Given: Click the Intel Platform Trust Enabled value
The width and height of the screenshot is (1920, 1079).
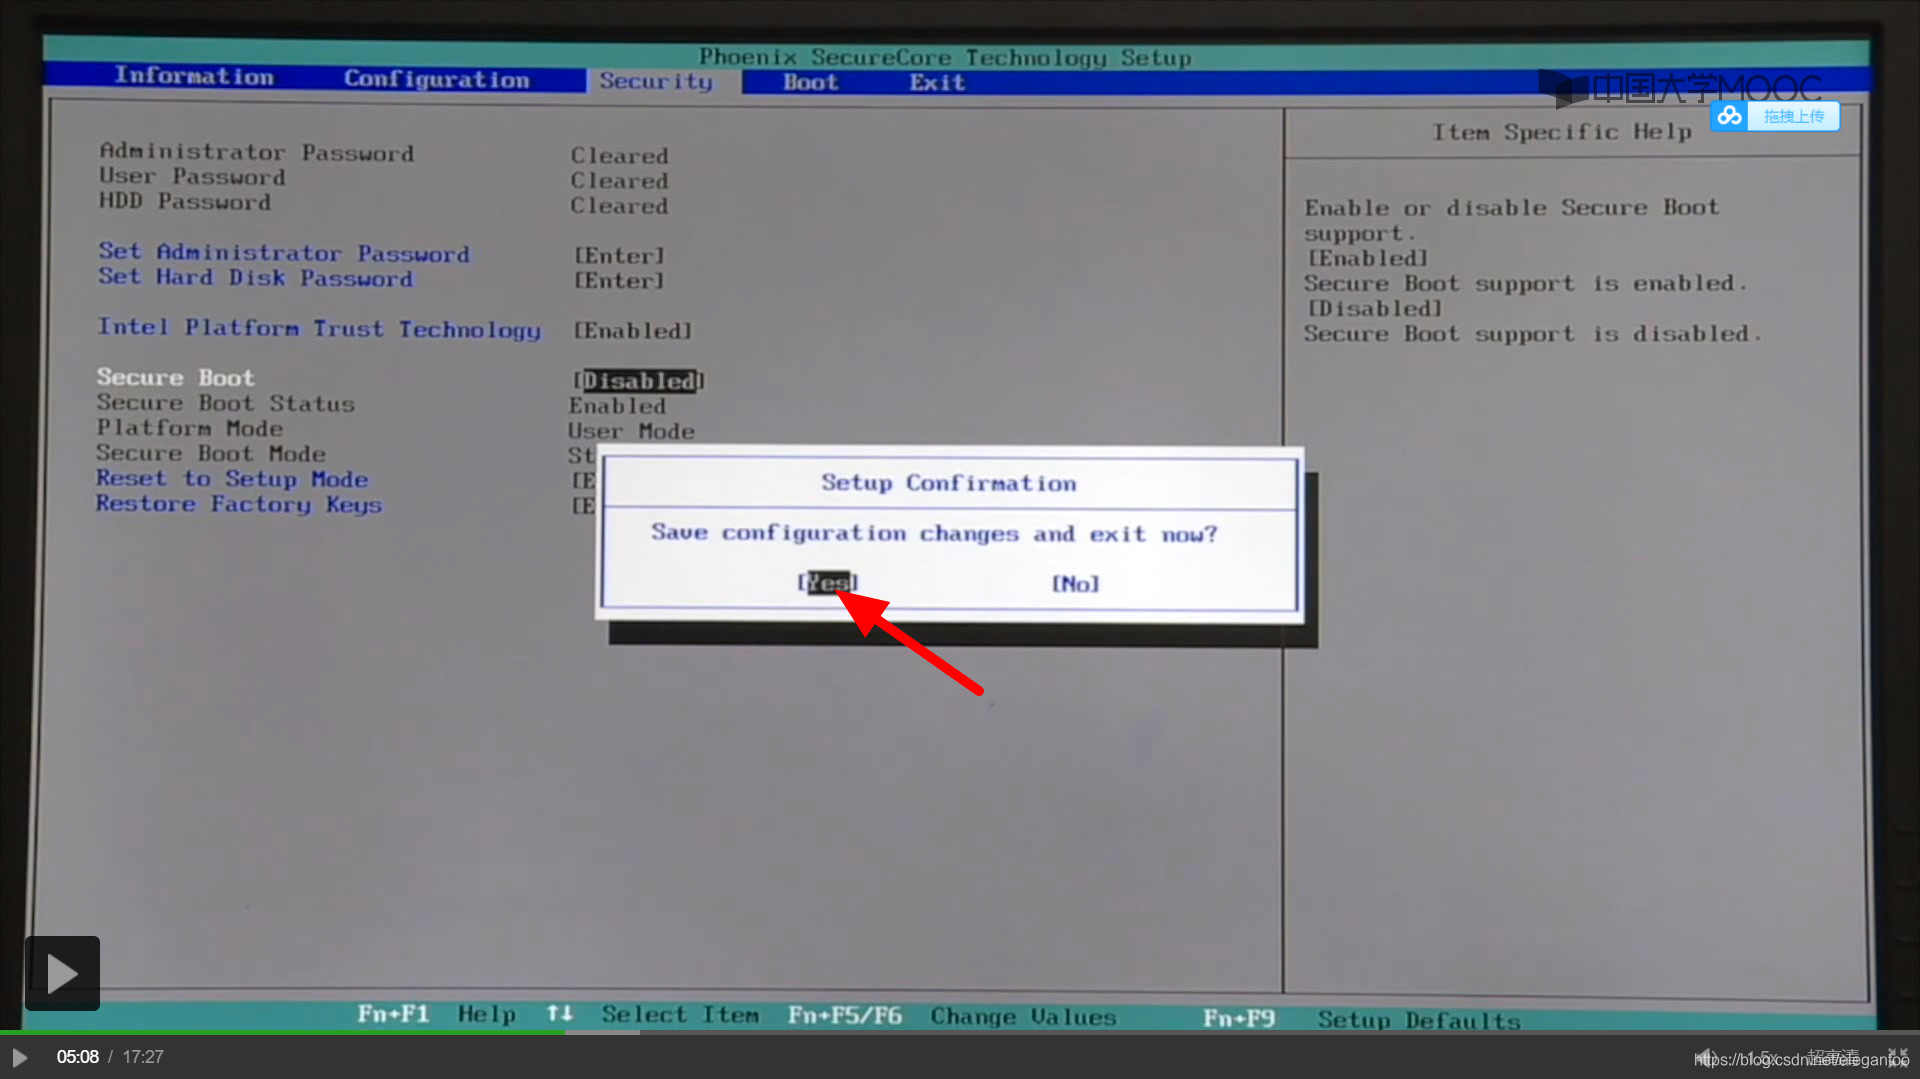Looking at the screenshot, I should 632,330.
